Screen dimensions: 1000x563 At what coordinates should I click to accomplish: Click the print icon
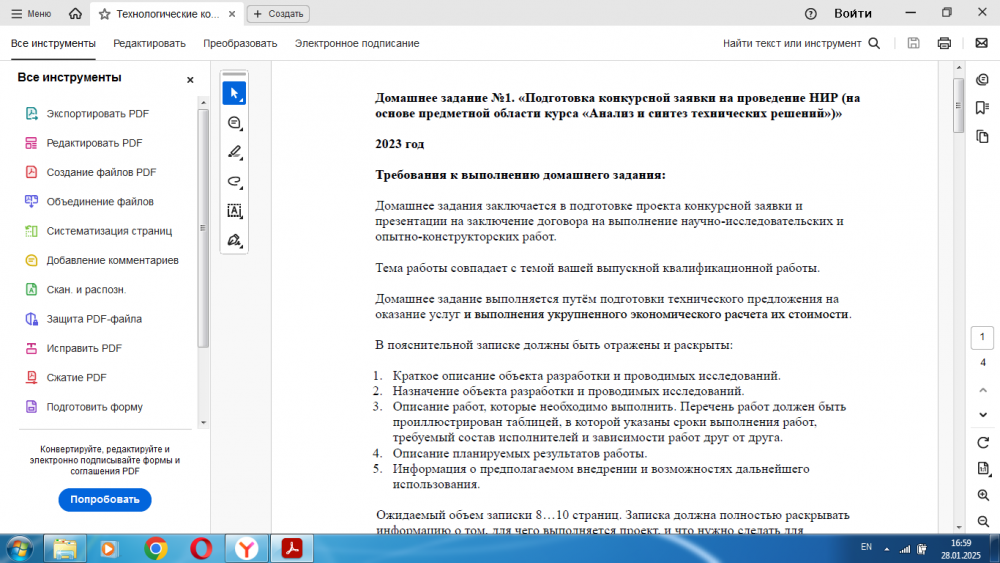(944, 43)
